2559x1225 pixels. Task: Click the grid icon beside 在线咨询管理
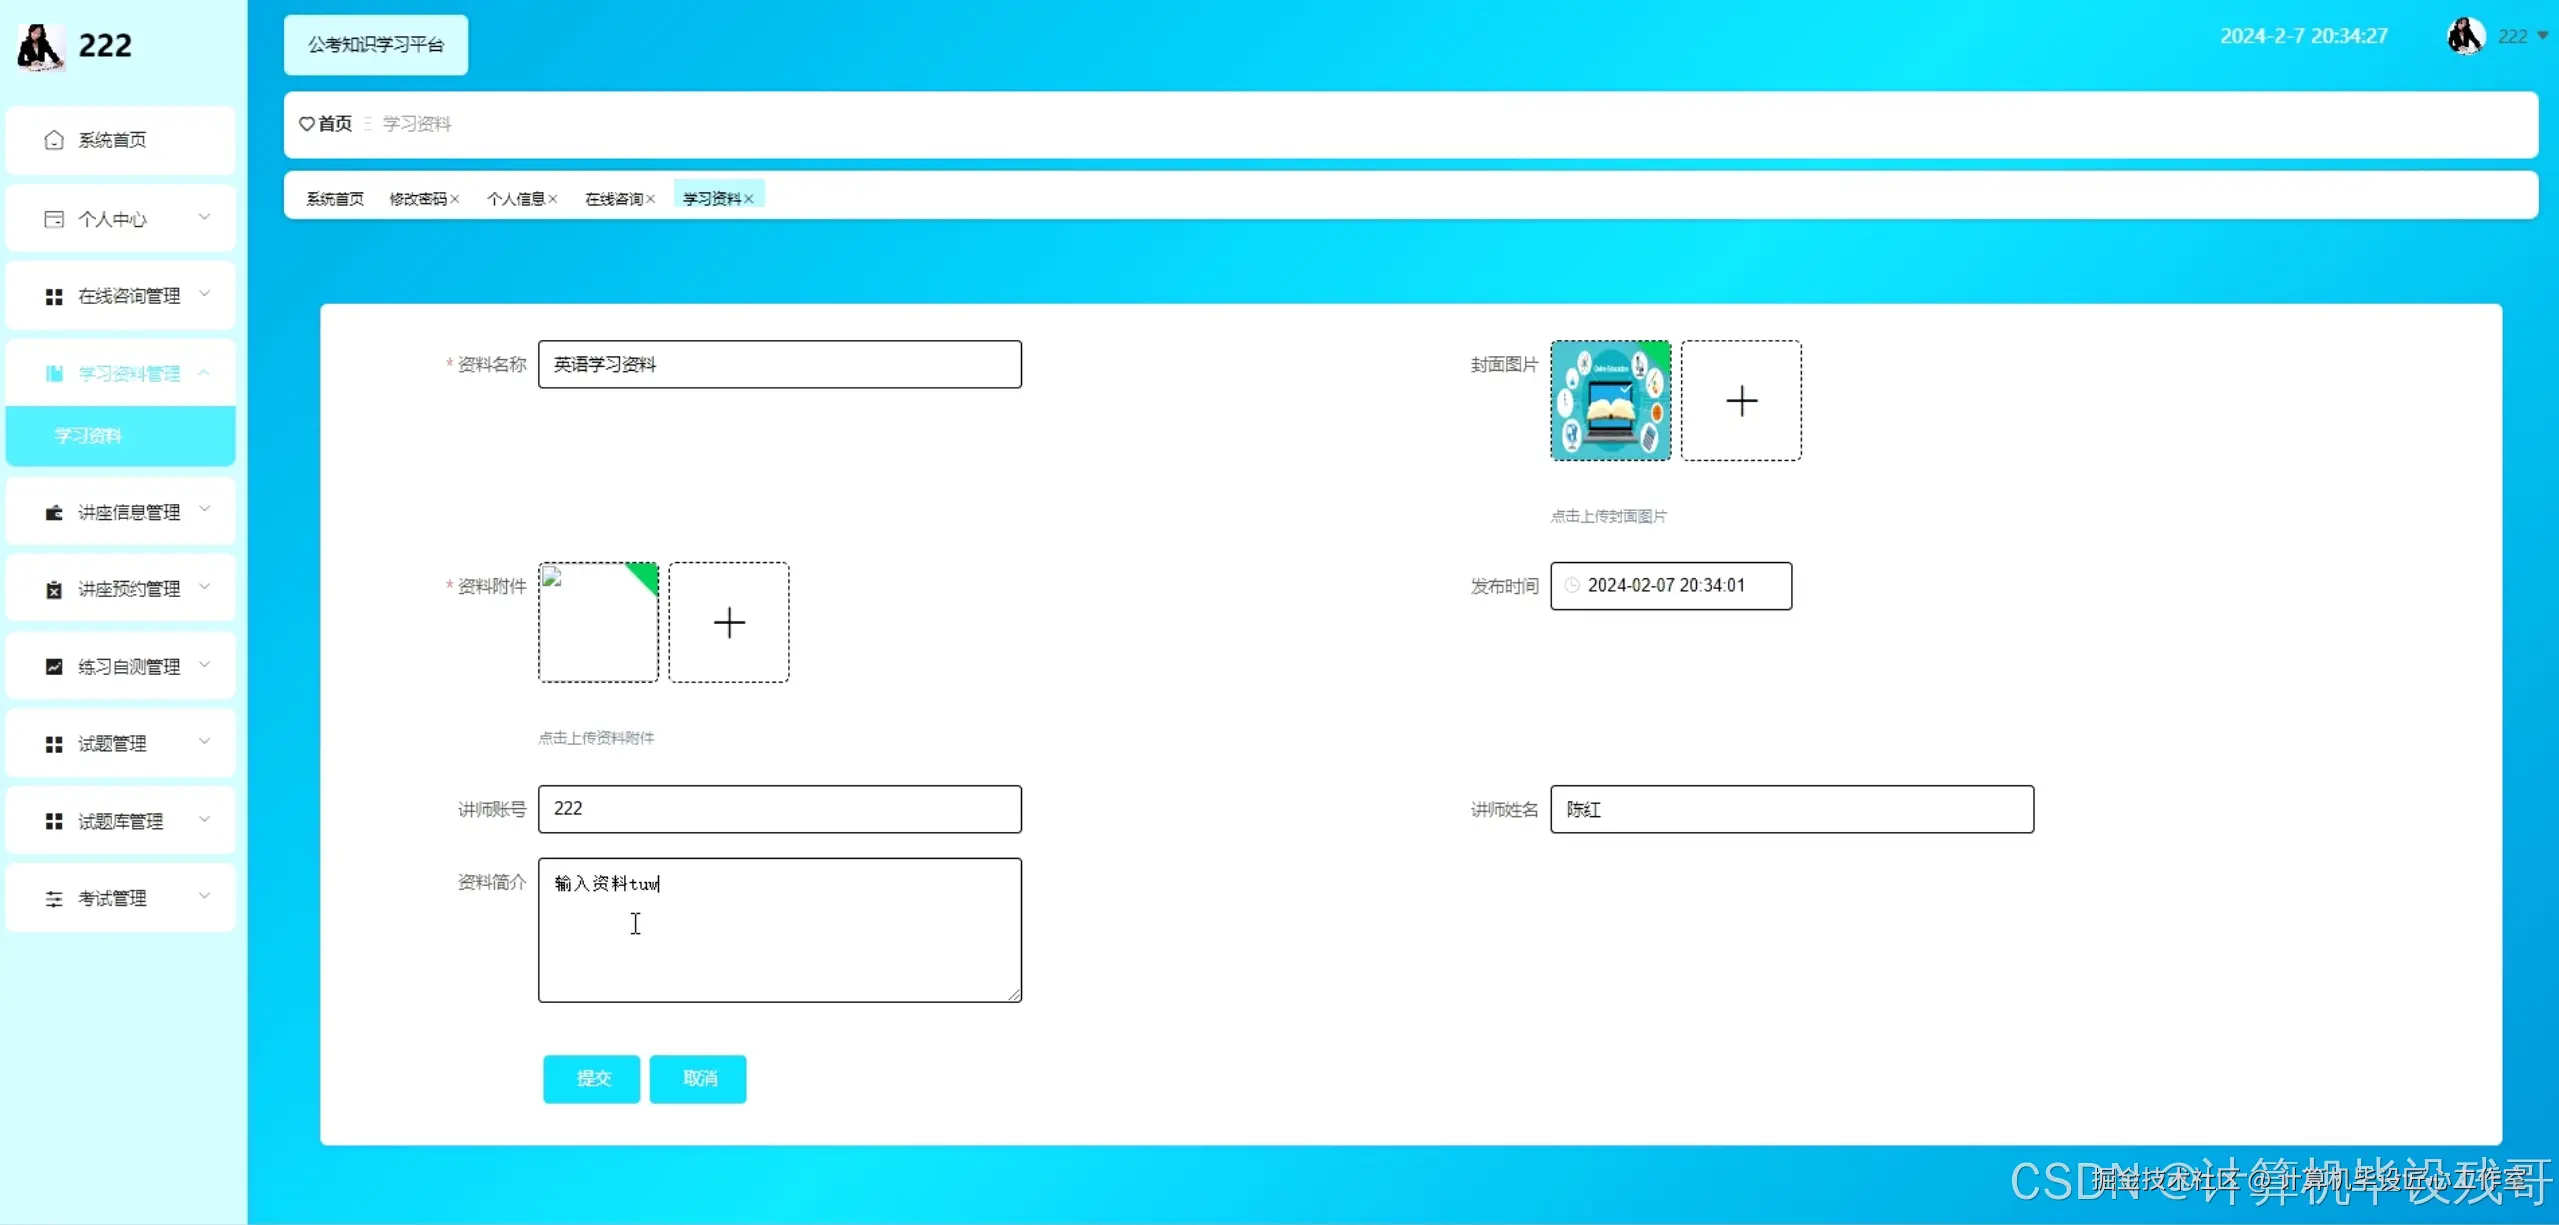tap(54, 296)
